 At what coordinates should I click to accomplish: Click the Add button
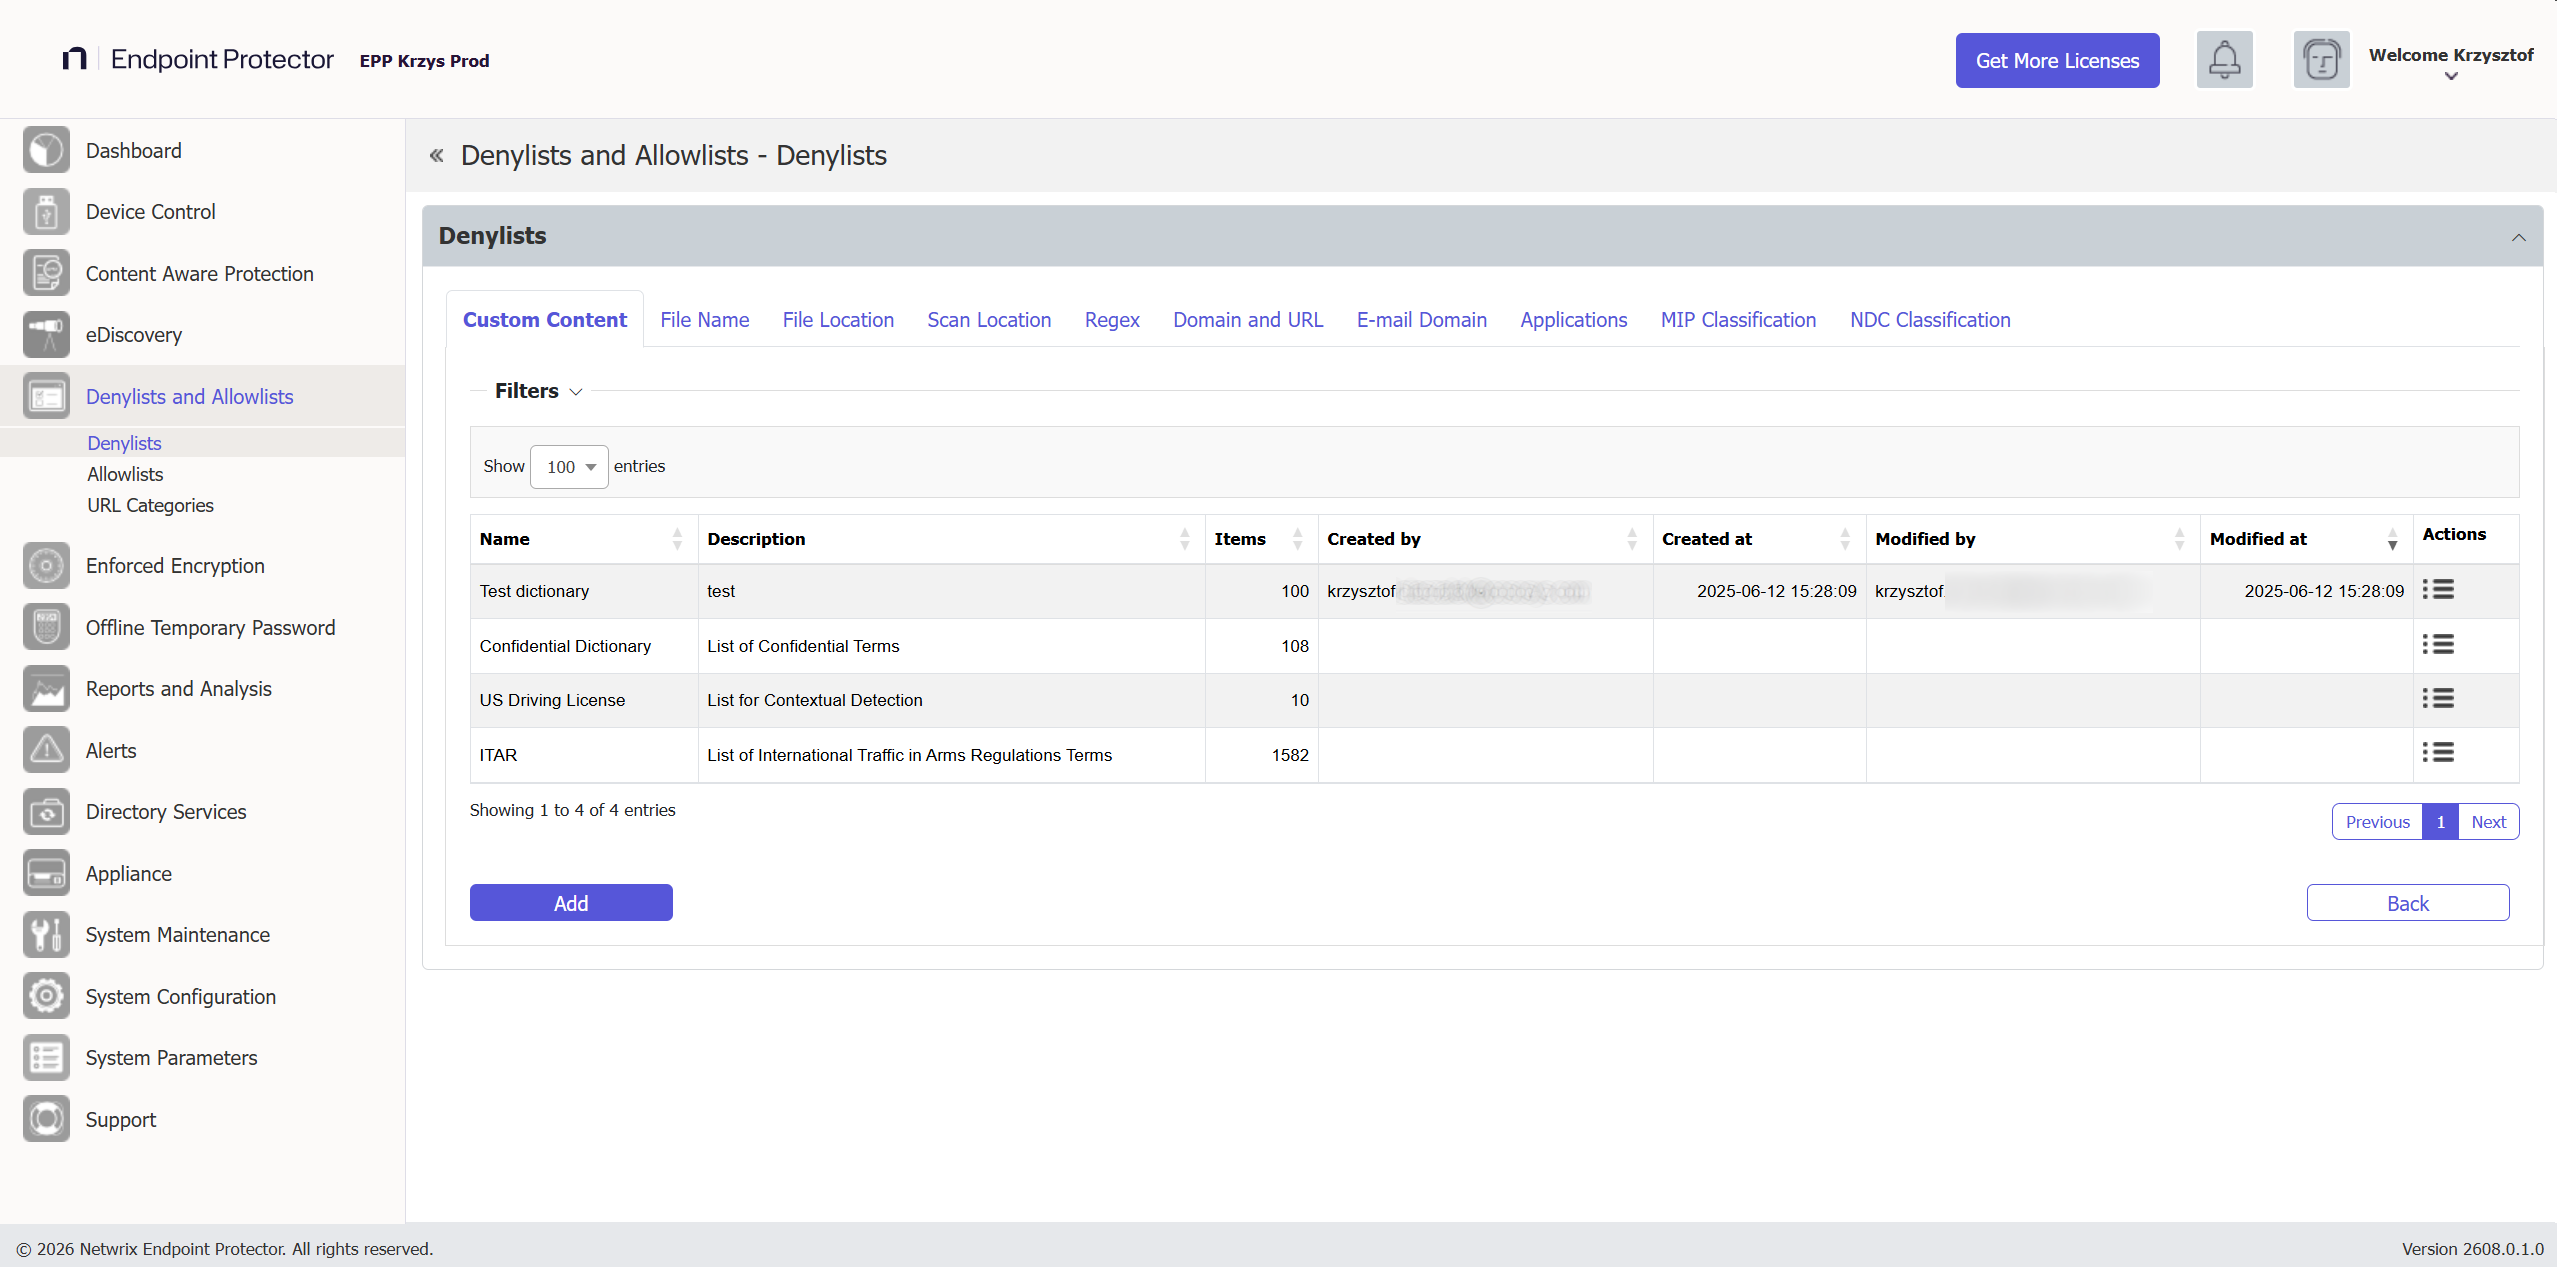click(x=571, y=903)
